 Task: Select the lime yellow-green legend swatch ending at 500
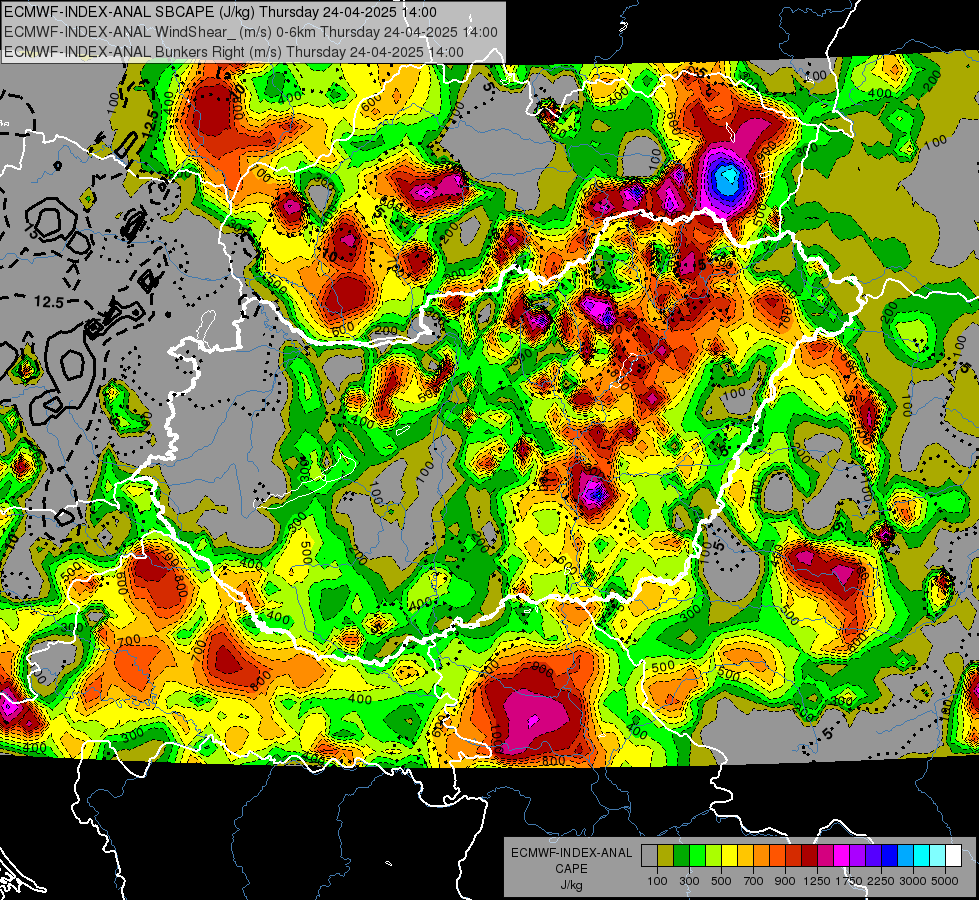[714, 856]
